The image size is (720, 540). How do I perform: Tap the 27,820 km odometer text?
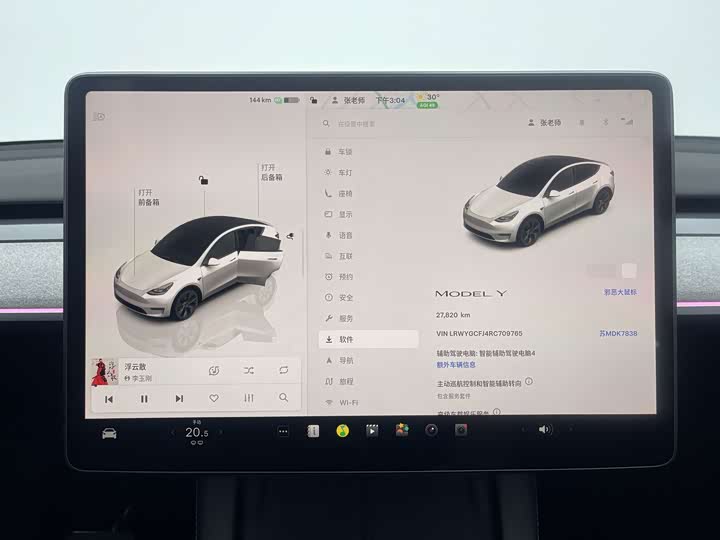tap(453, 315)
